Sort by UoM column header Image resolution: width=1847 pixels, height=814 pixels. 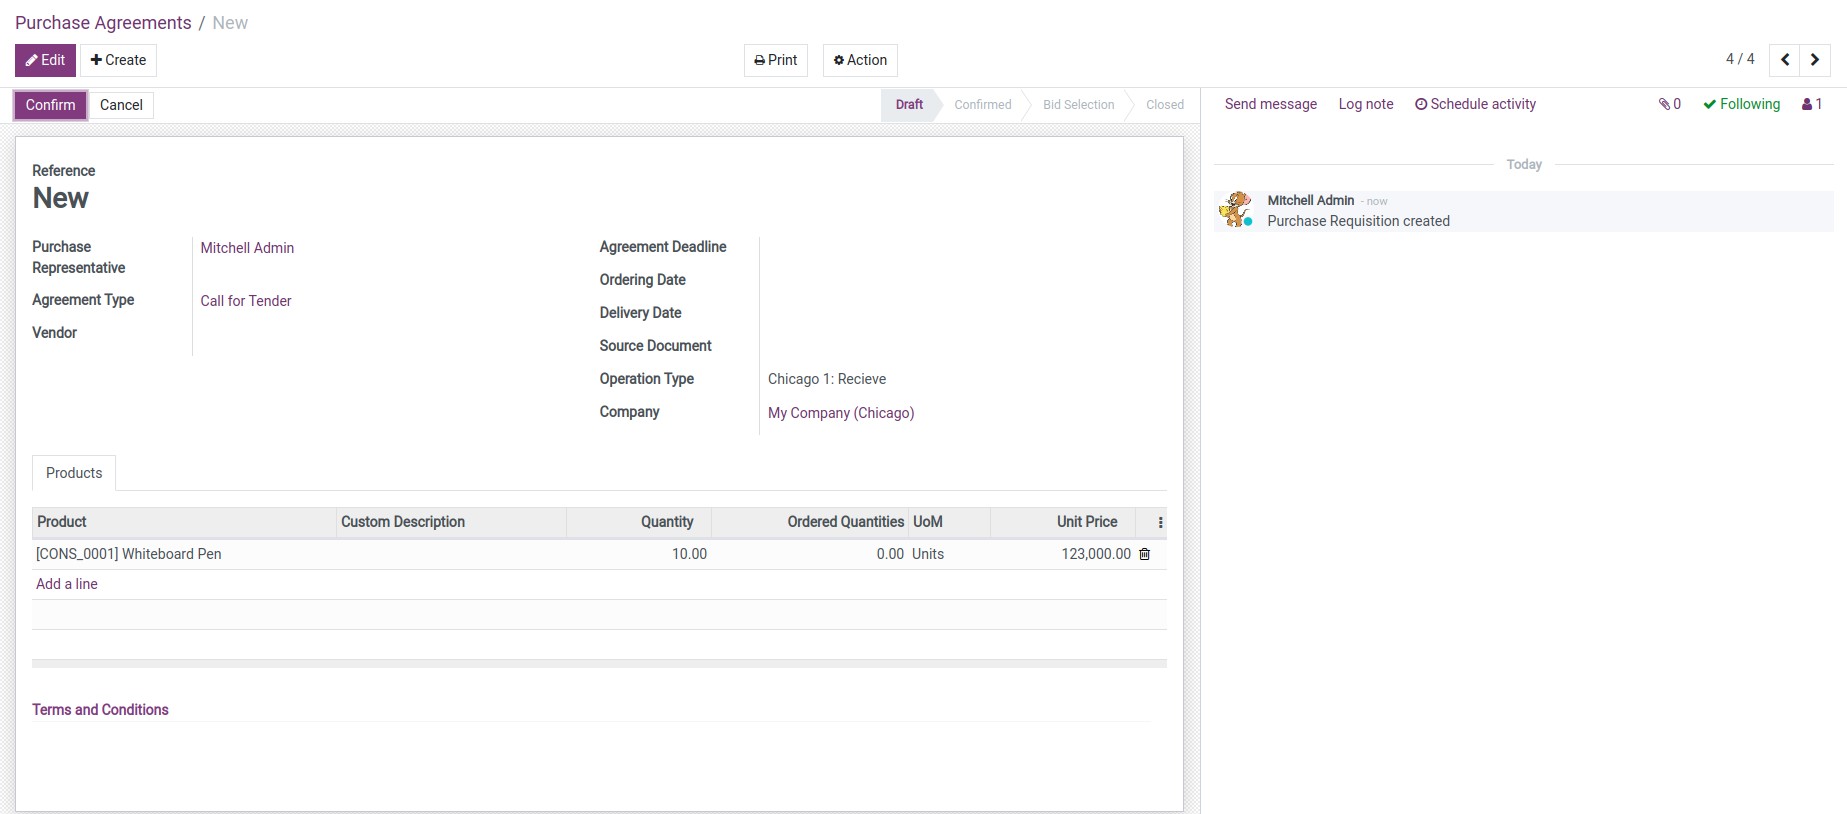click(949, 522)
